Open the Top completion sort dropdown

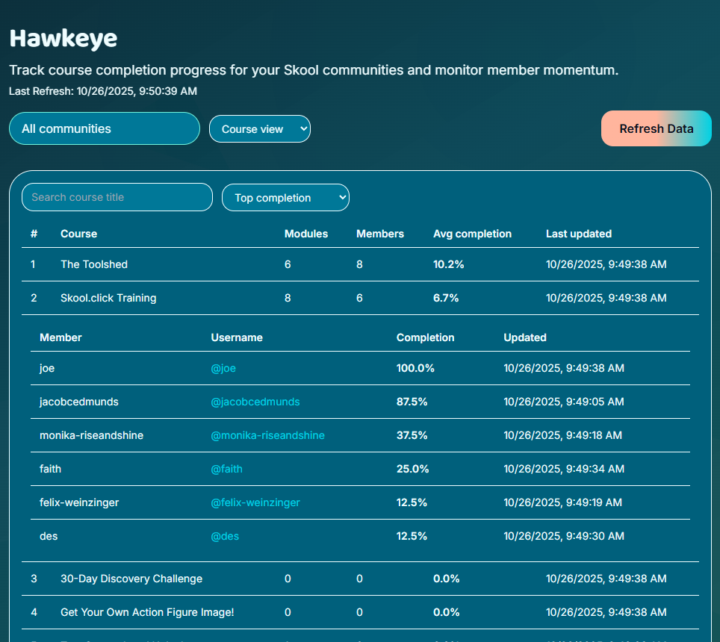(286, 198)
